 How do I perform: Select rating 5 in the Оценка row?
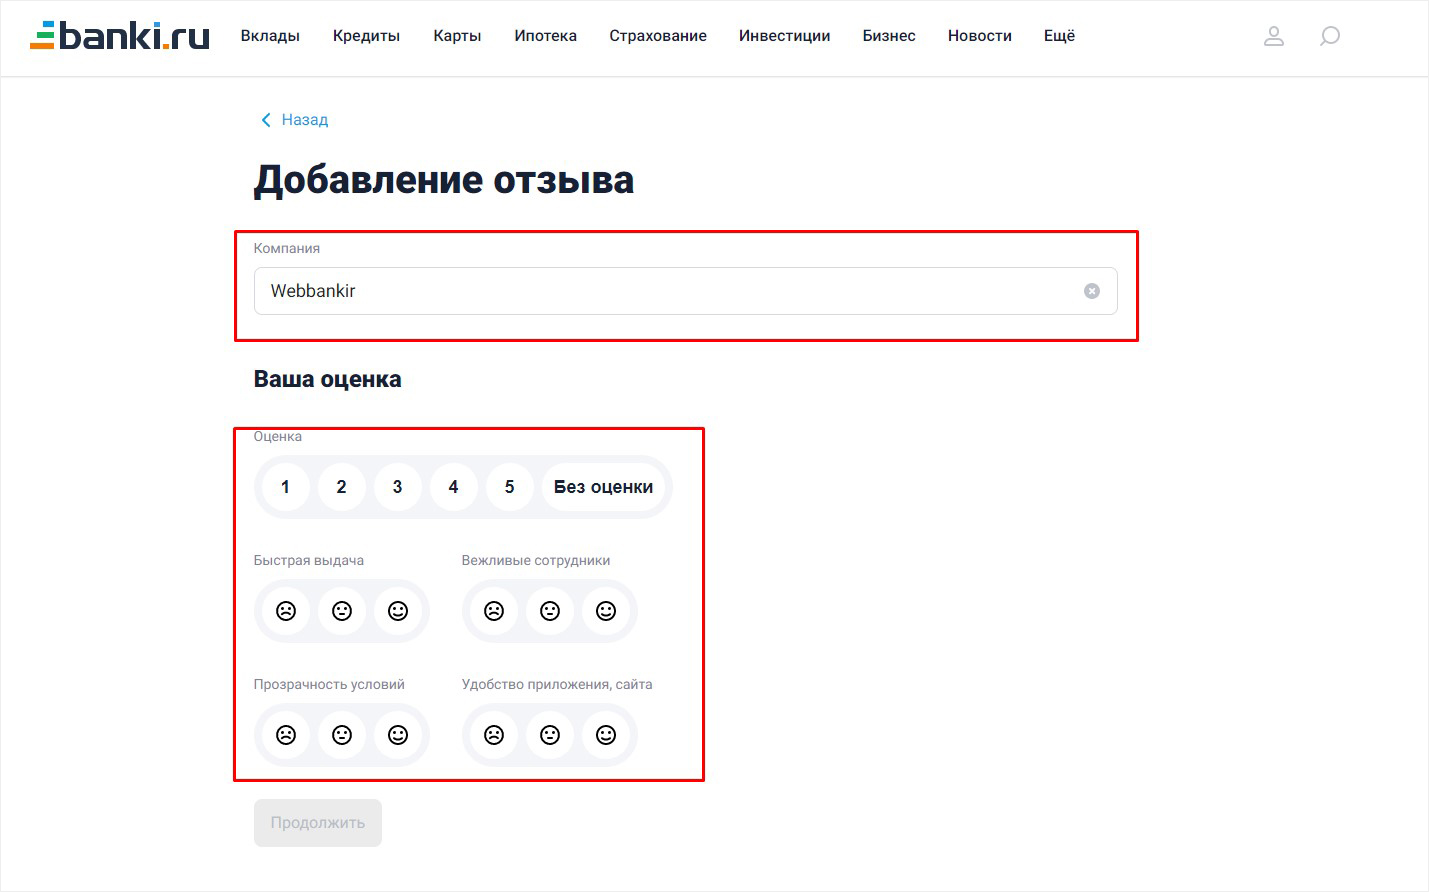coord(509,487)
